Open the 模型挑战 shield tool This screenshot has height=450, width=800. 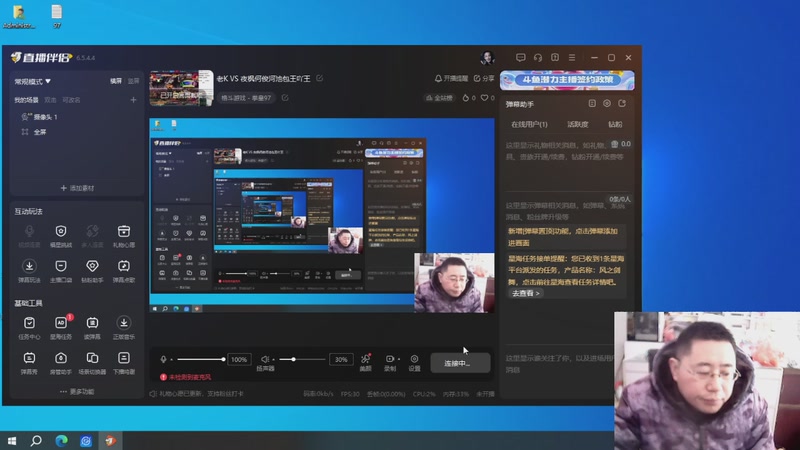coord(61,236)
